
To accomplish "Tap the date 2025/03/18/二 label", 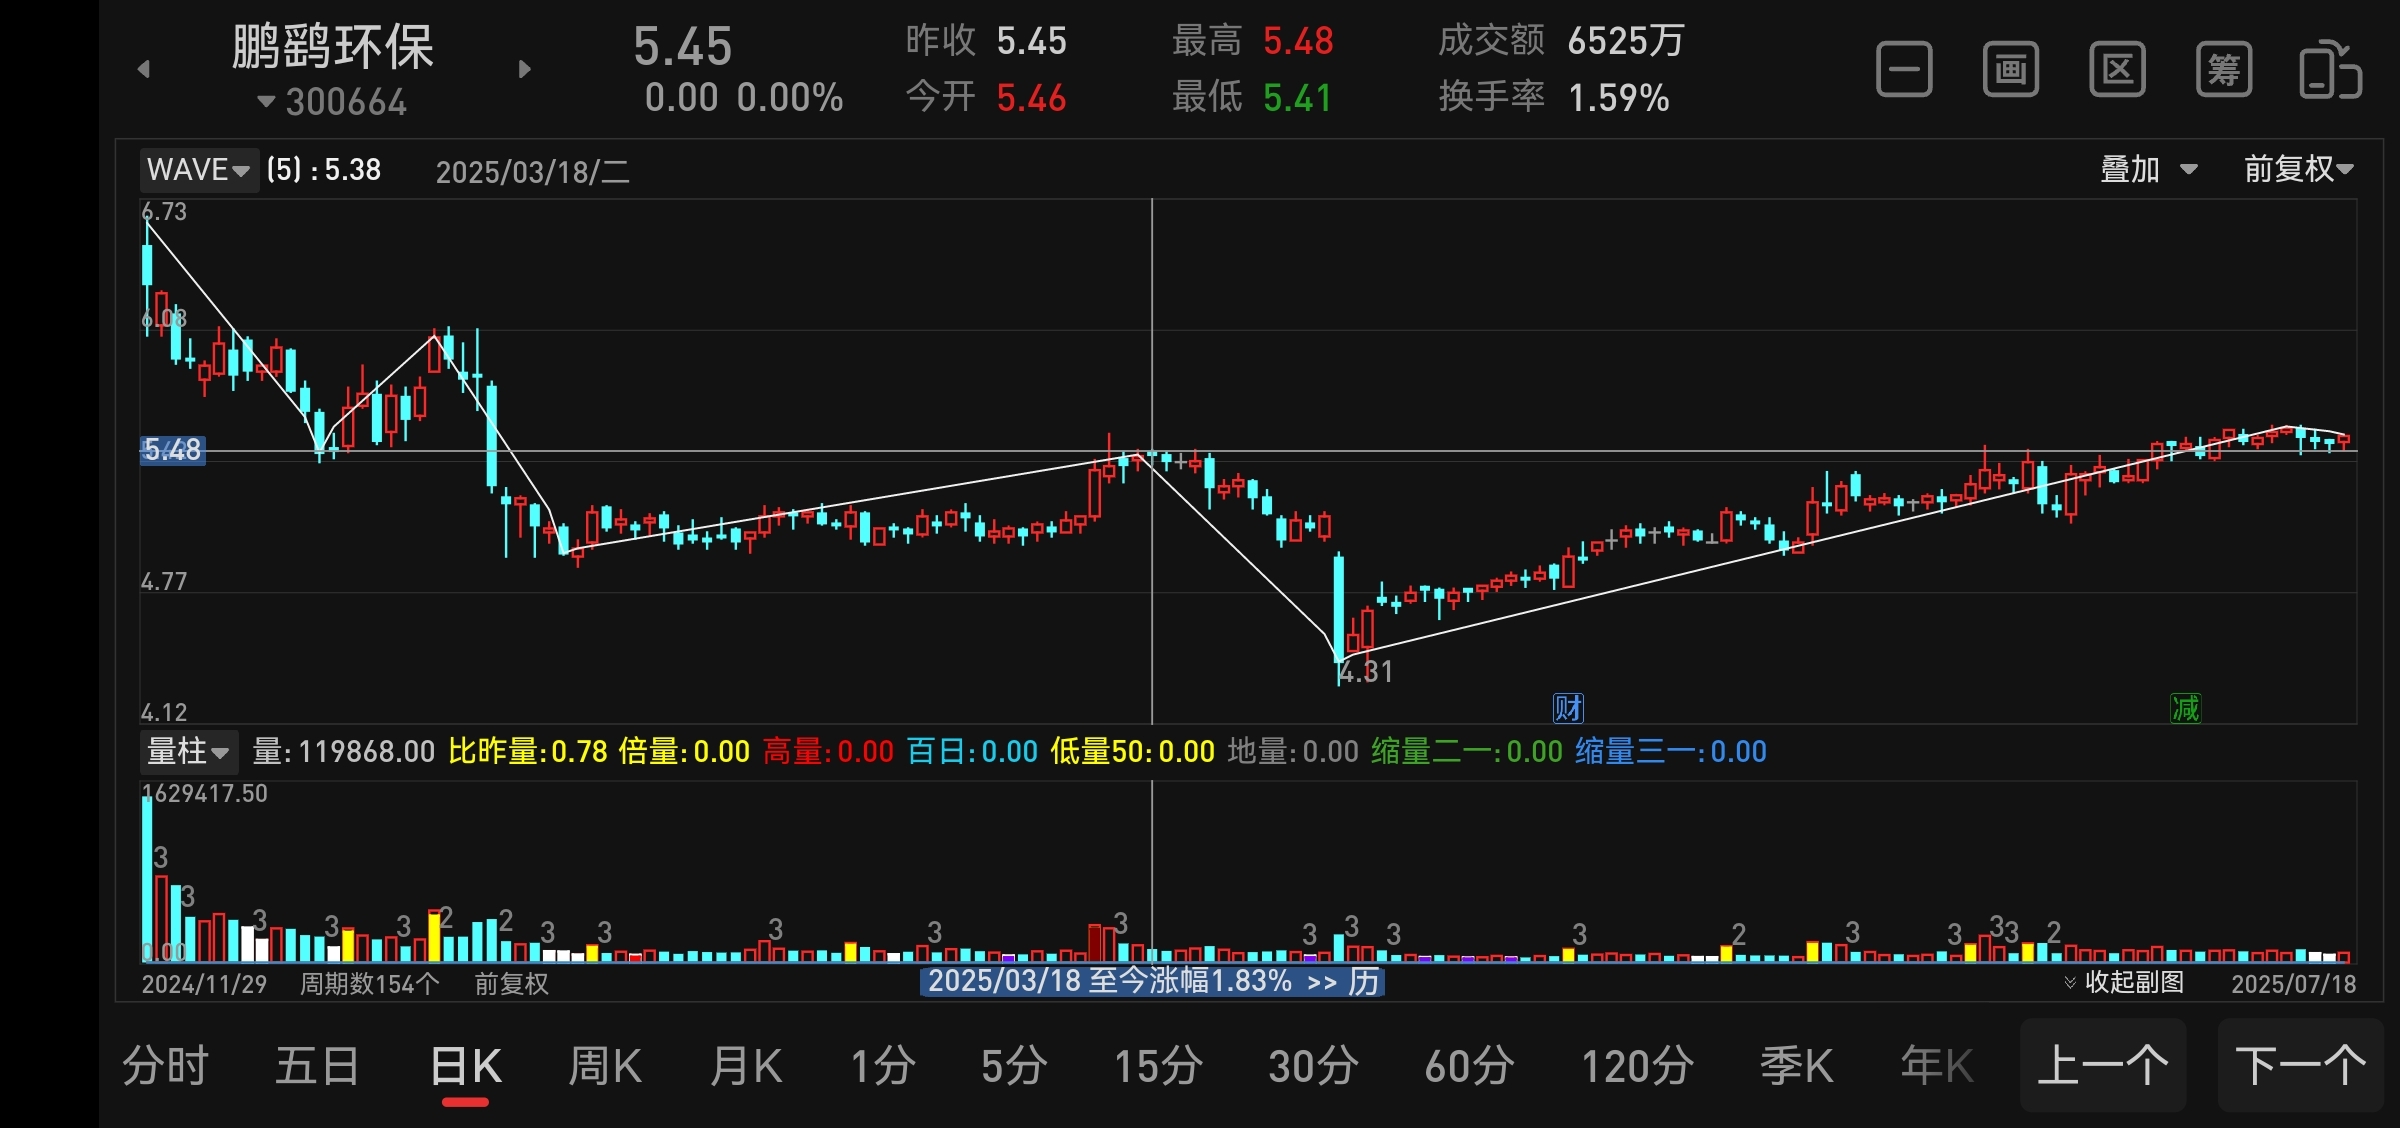I will pos(532,172).
